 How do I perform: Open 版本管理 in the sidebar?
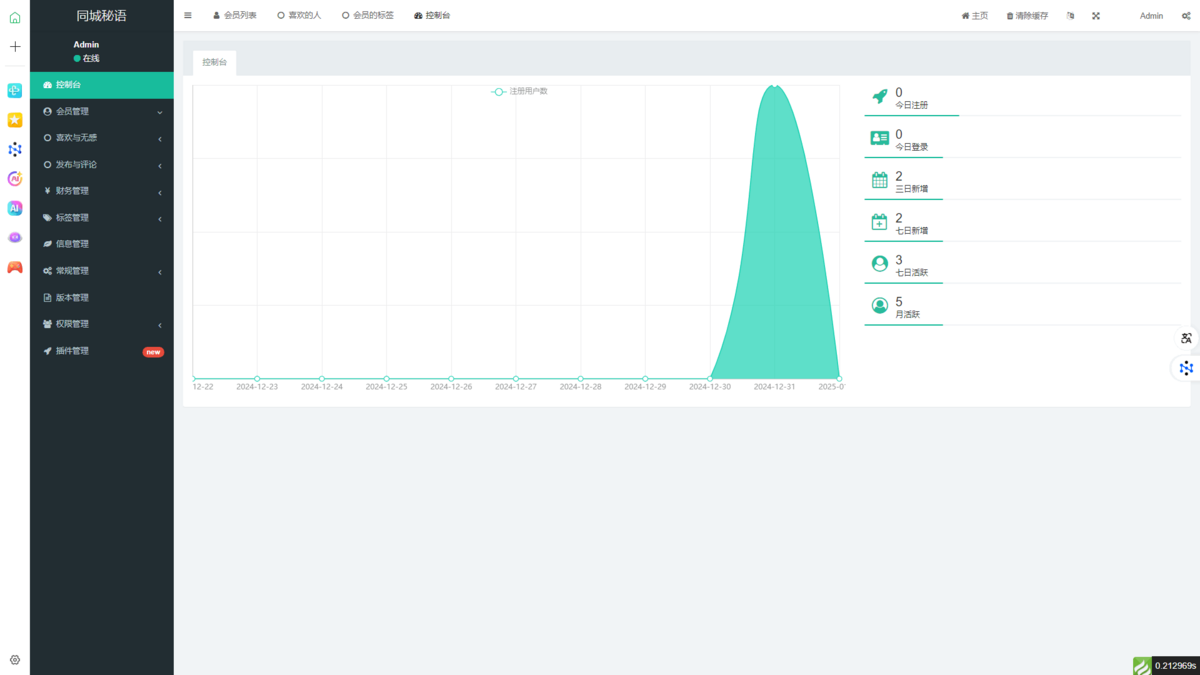click(x=102, y=298)
